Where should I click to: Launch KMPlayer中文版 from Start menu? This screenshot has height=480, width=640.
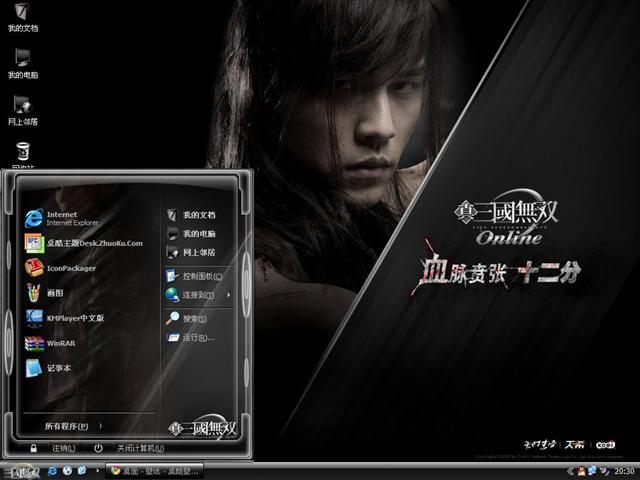pyautogui.click(x=64, y=318)
